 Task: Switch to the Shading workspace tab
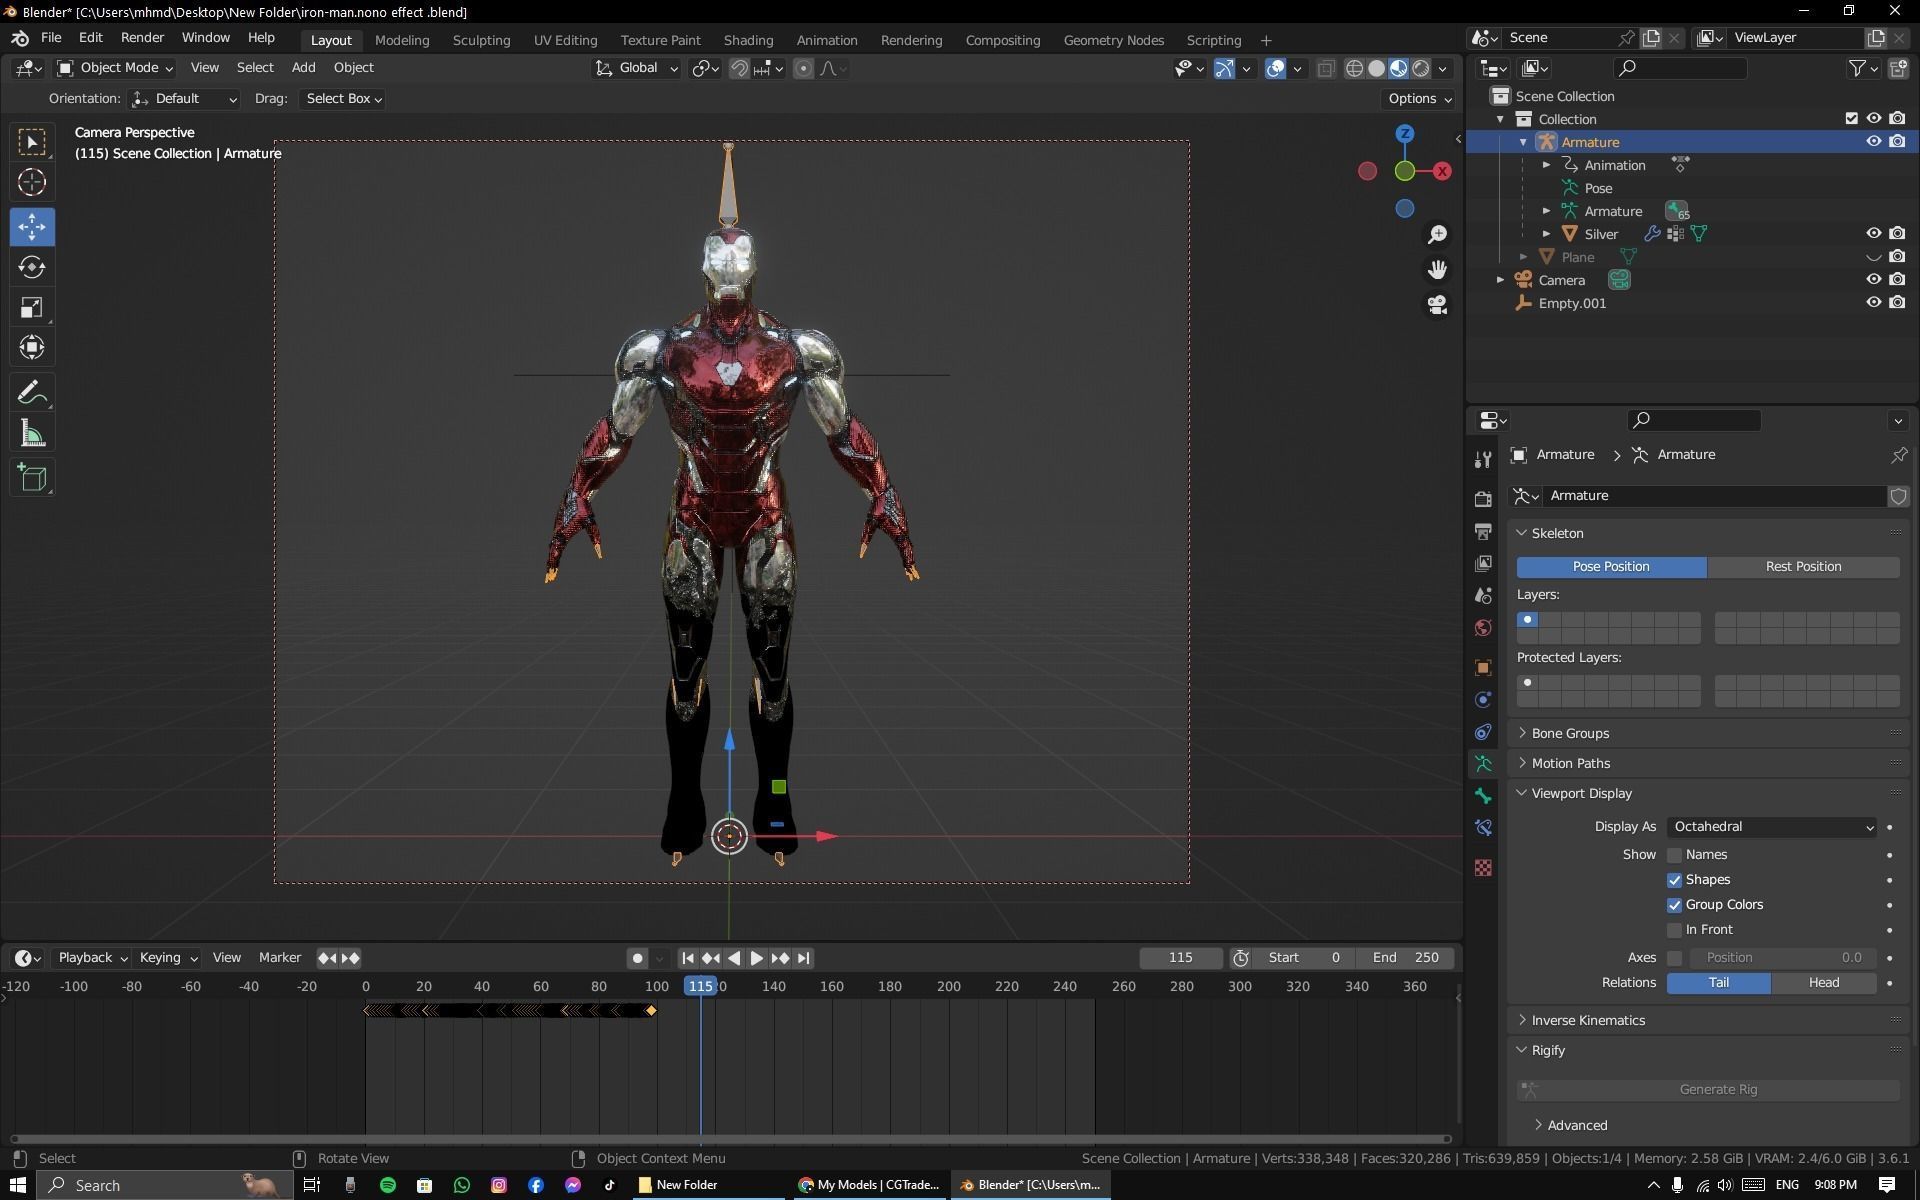(748, 40)
